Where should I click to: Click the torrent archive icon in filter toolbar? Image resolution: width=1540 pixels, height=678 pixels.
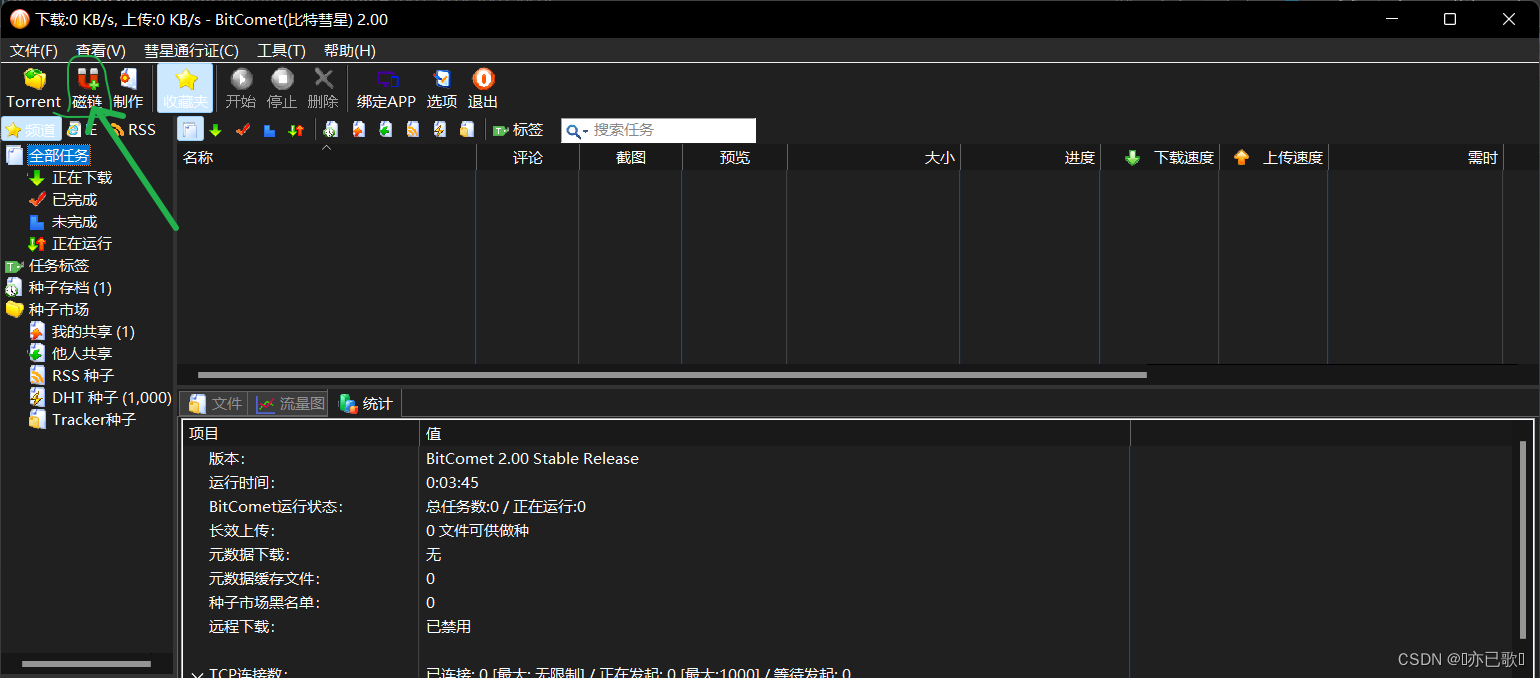331,130
